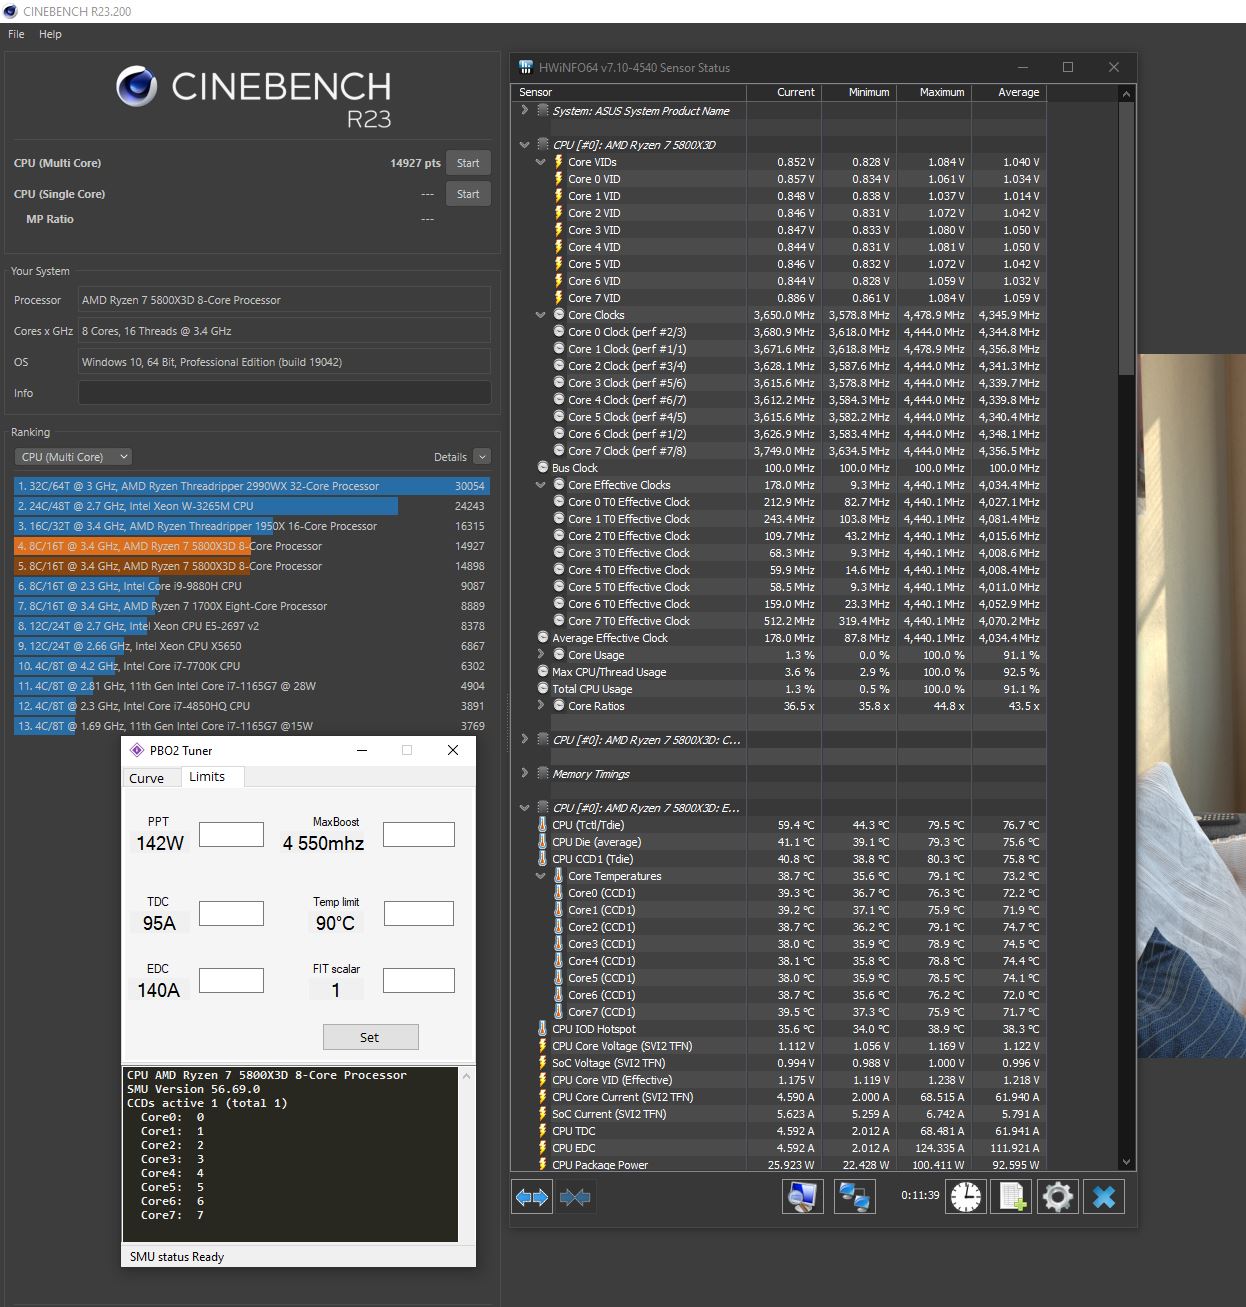1246x1307 pixels.
Task: Click the CPU CCD1 (Tdie) thermometer icon
Action: (542, 859)
